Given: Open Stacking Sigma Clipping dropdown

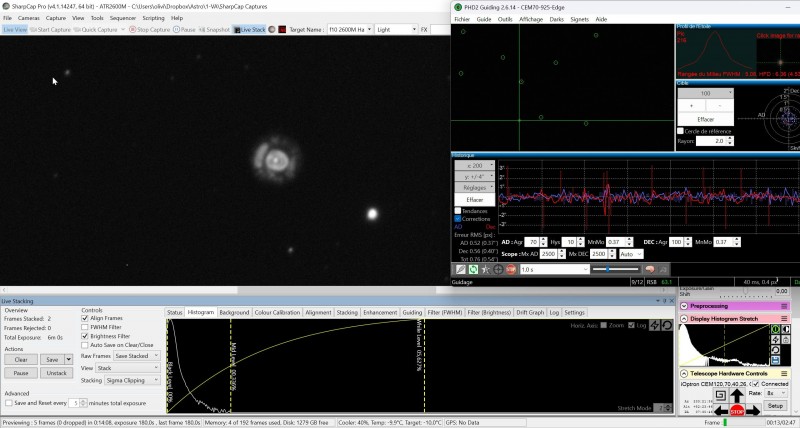Looking at the screenshot, I should pos(132,380).
